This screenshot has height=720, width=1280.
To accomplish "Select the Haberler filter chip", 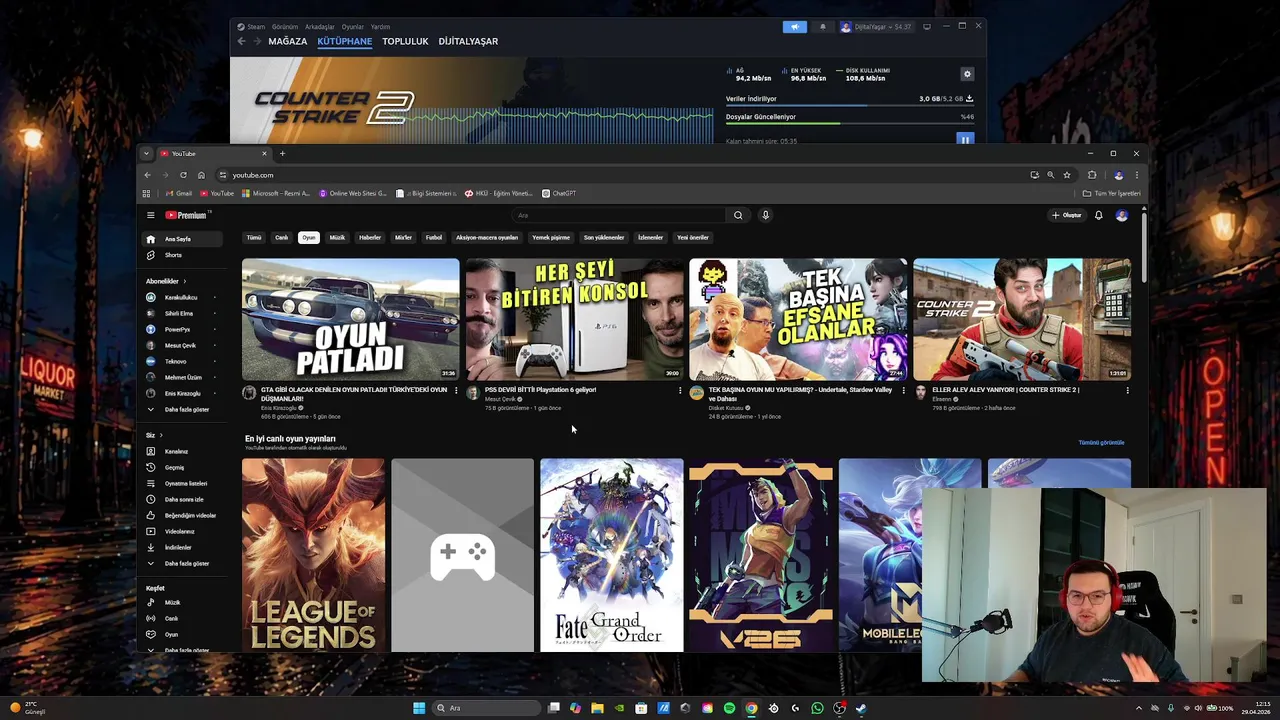I will [370, 238].
